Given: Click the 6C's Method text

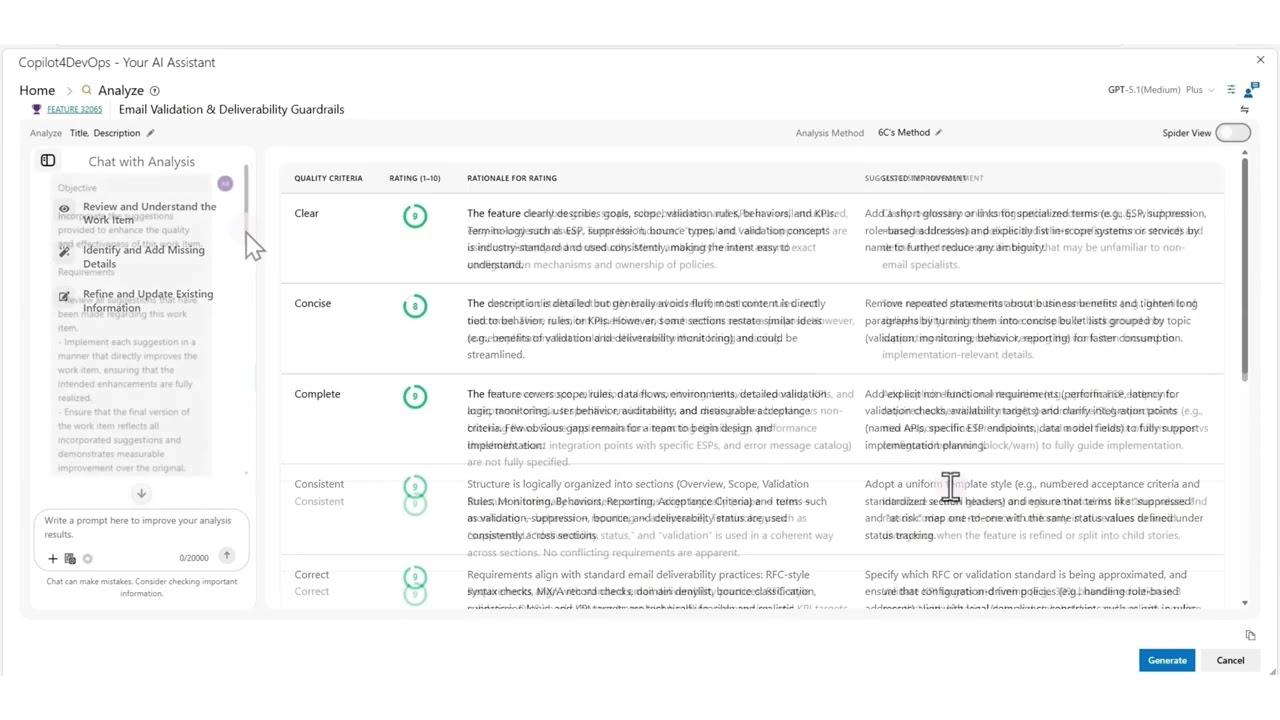Looking at the screenshot, I should [x=904, y=132].
